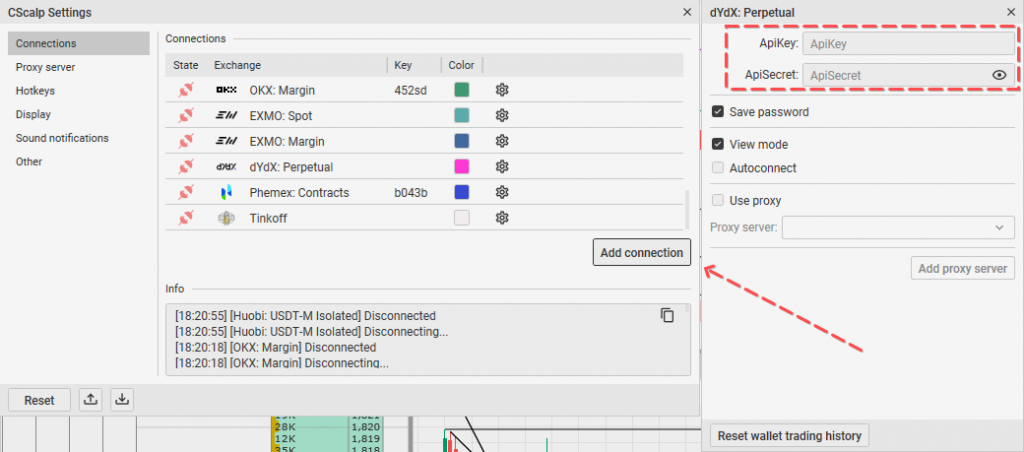Change the blue color swatch for EXMO: Margin

click(462, 141)
